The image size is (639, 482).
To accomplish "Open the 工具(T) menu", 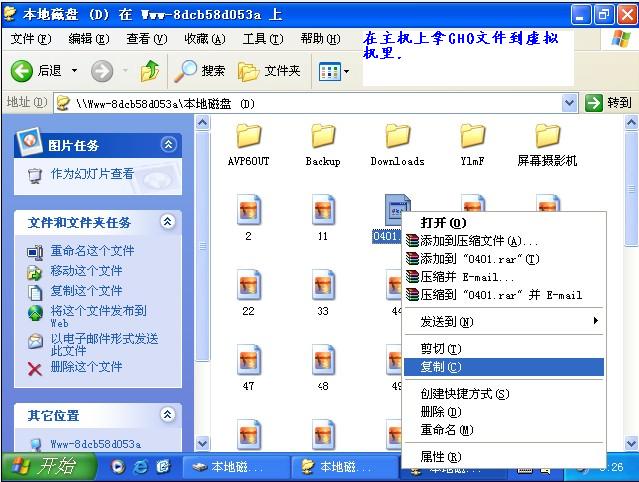I will coord(262,39).
